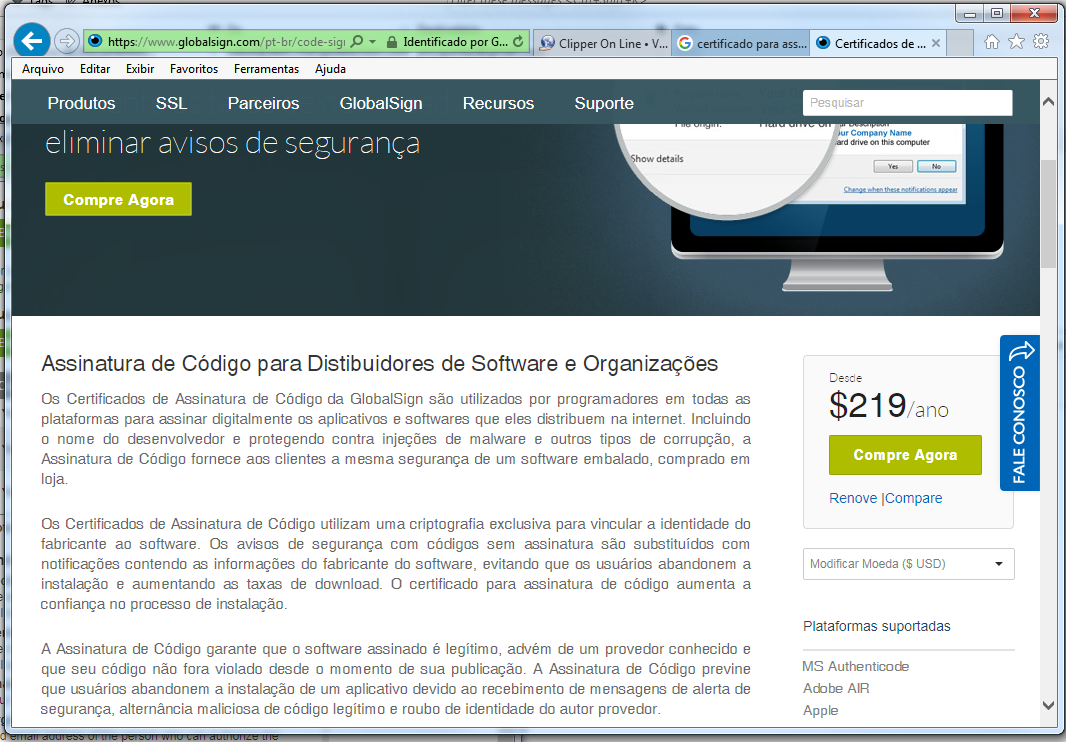Click the Pesquisar search field
This screenshot has width=1066, height=742.
[908, 103]
